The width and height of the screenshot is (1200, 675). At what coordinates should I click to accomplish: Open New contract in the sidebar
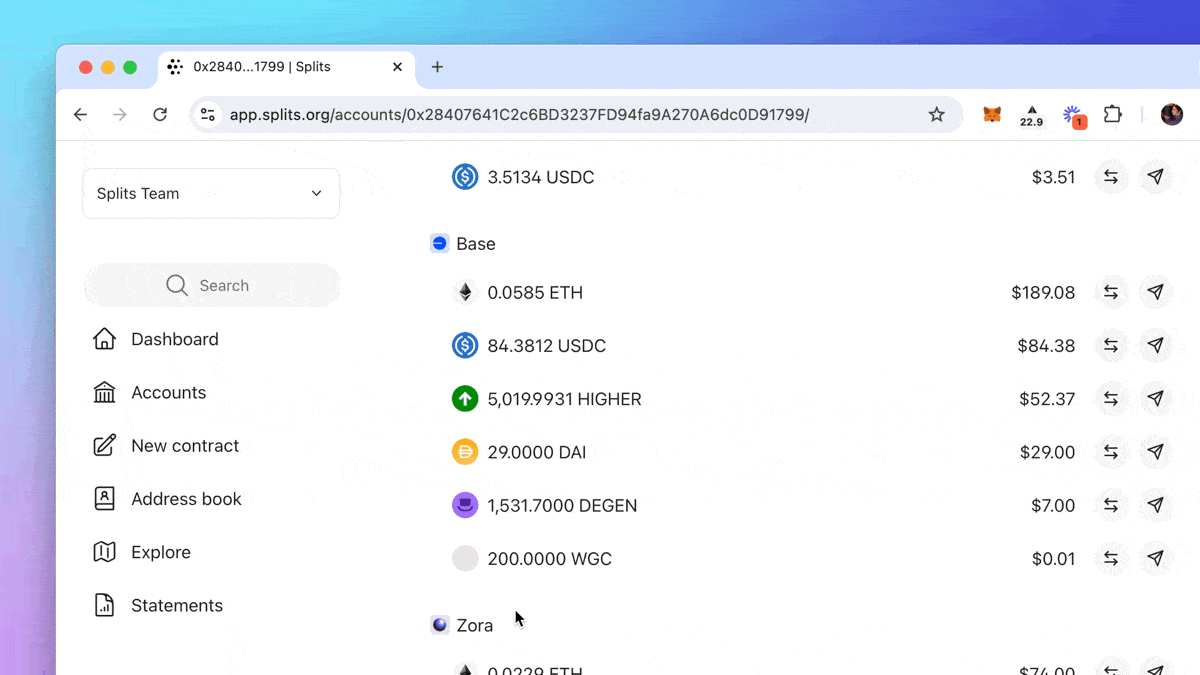(166, 445)
